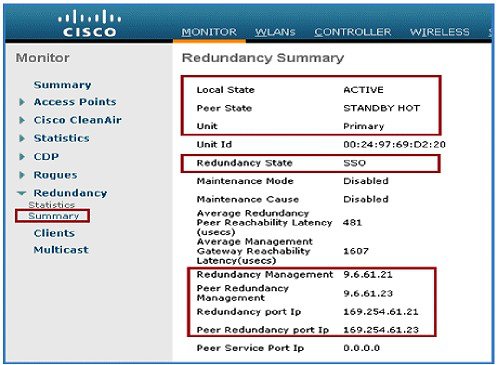The image size is (497, 365).
Task: Select Summary under Redundancy
Action: click(53, 216)
